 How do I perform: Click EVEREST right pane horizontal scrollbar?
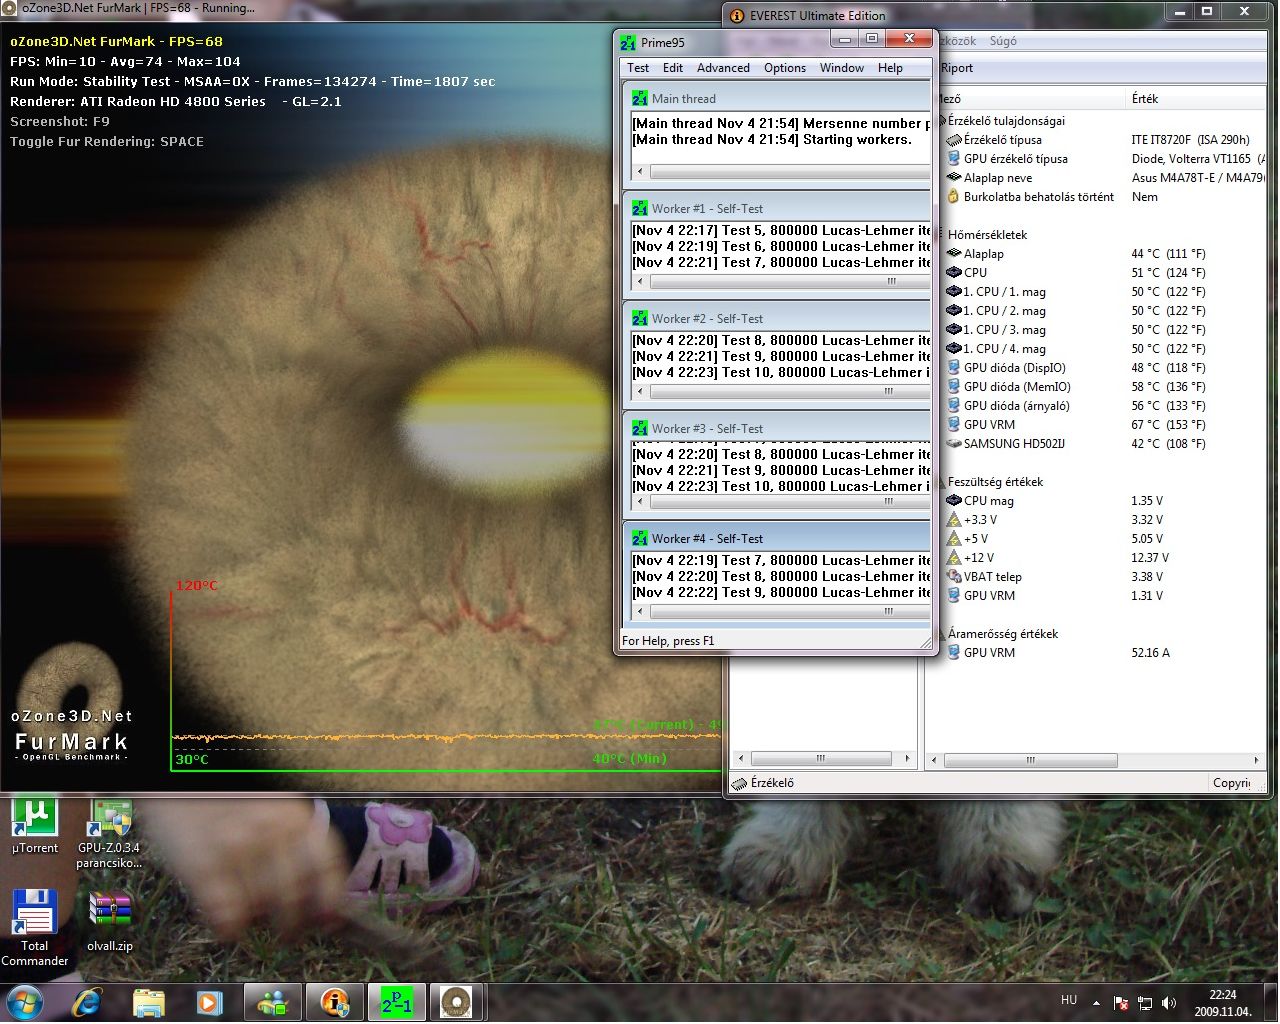pyautogui.click(x=1097, y=760)
